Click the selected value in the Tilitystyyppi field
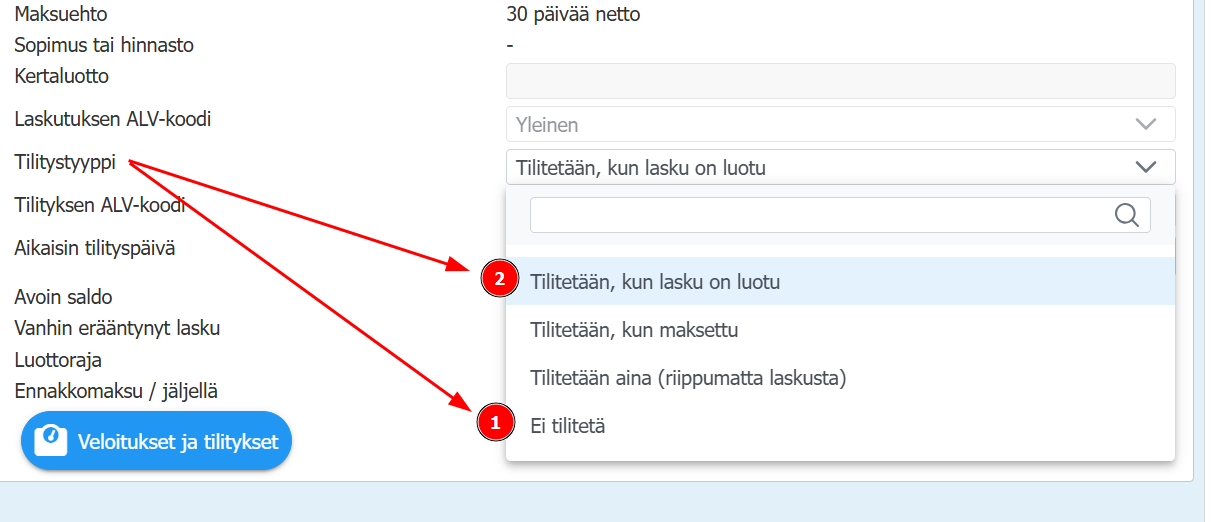Image resolution: width=1218 pixels, height=522 pixels. pyautogui.click(x=641, y=168)
